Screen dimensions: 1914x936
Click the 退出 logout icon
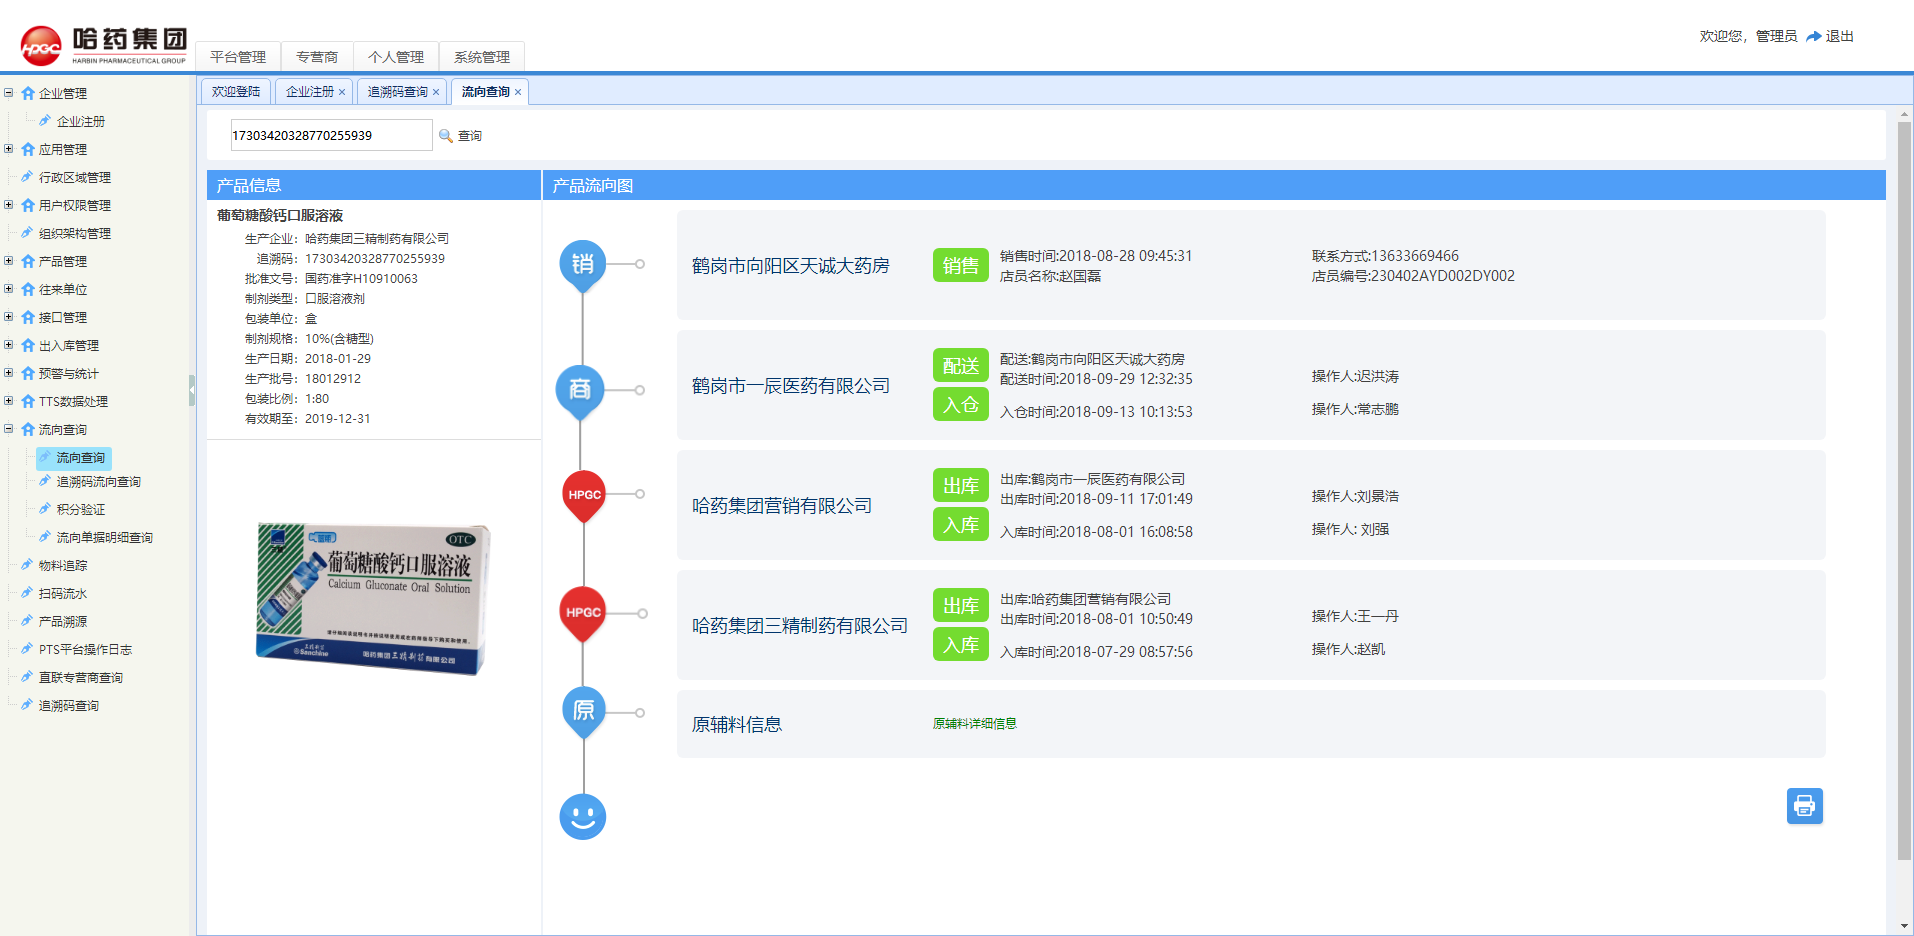pyautogui.click(x=1813, y=36)
